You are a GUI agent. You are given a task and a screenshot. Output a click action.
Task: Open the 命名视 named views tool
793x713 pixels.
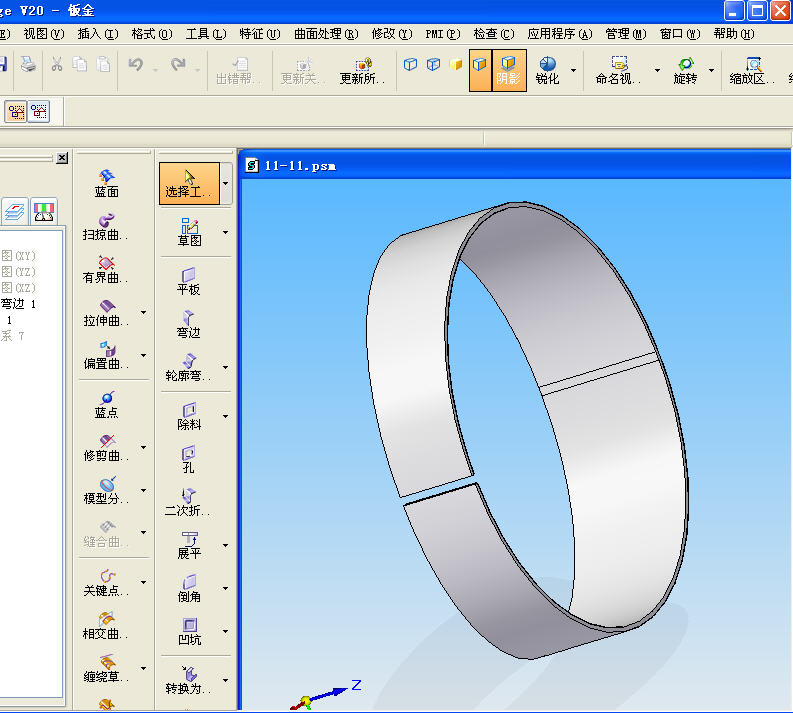click(618, 70)
